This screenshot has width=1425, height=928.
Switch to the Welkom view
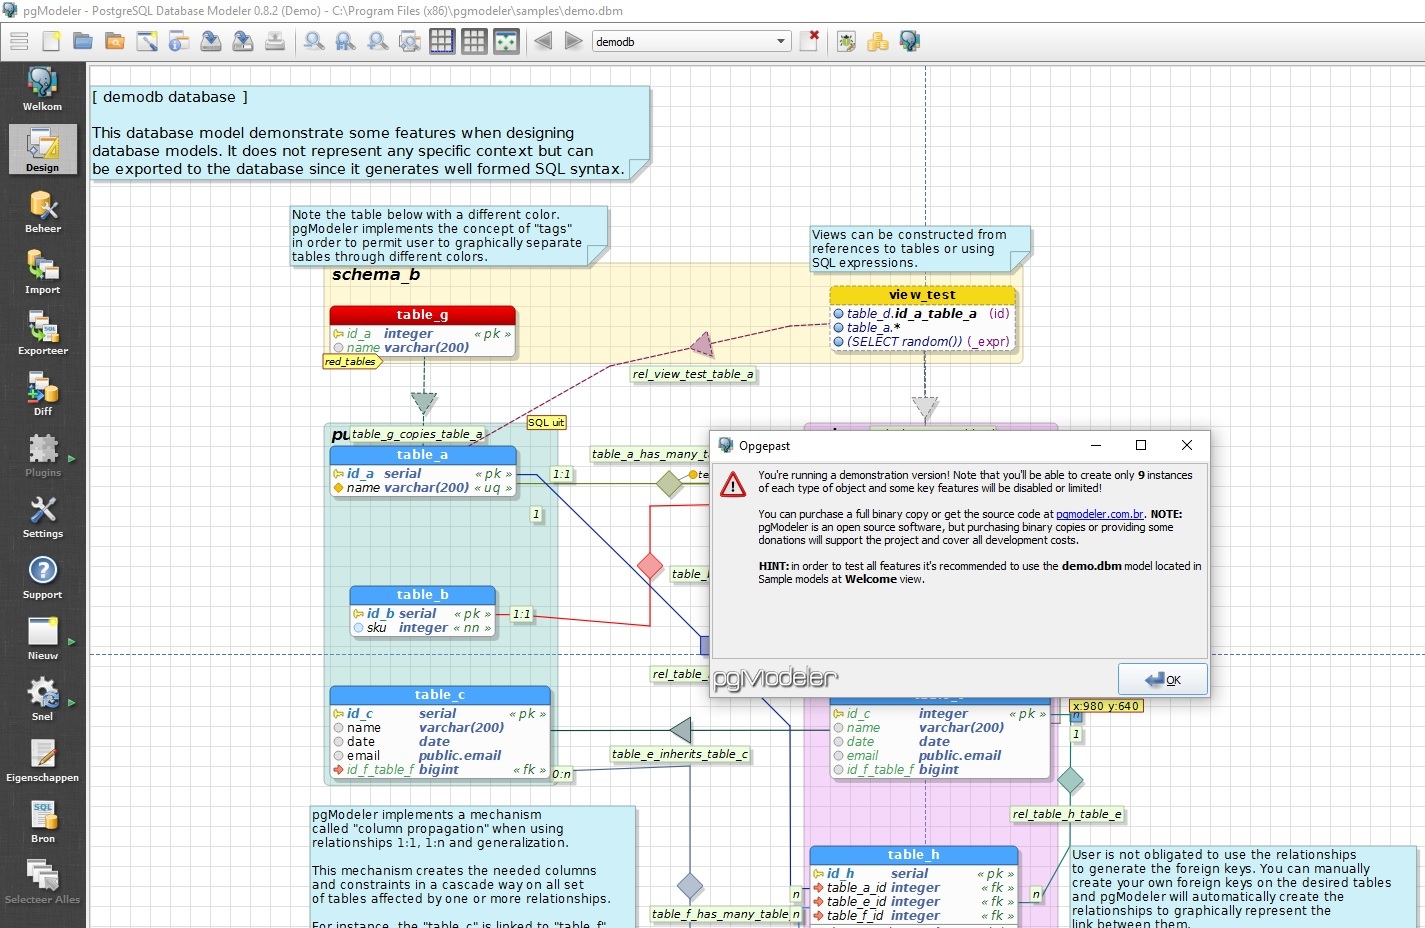point(42,89)
